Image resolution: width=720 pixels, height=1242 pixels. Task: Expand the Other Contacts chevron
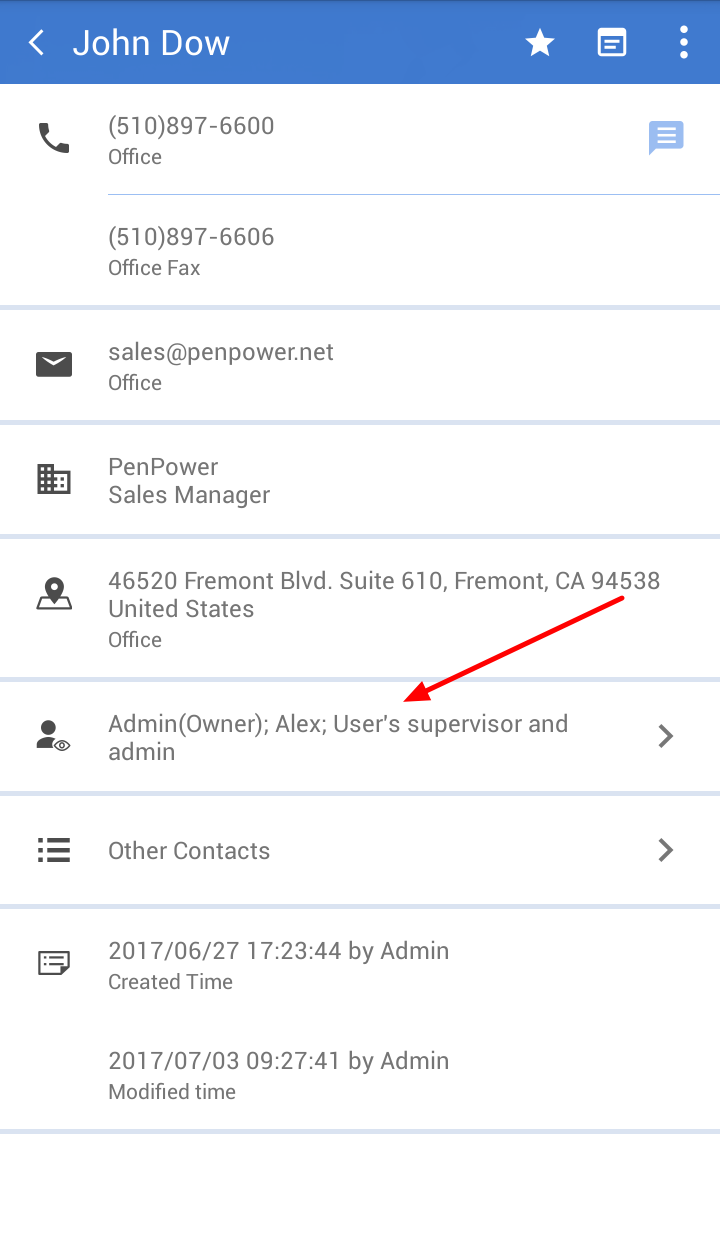tap(666, 850)
